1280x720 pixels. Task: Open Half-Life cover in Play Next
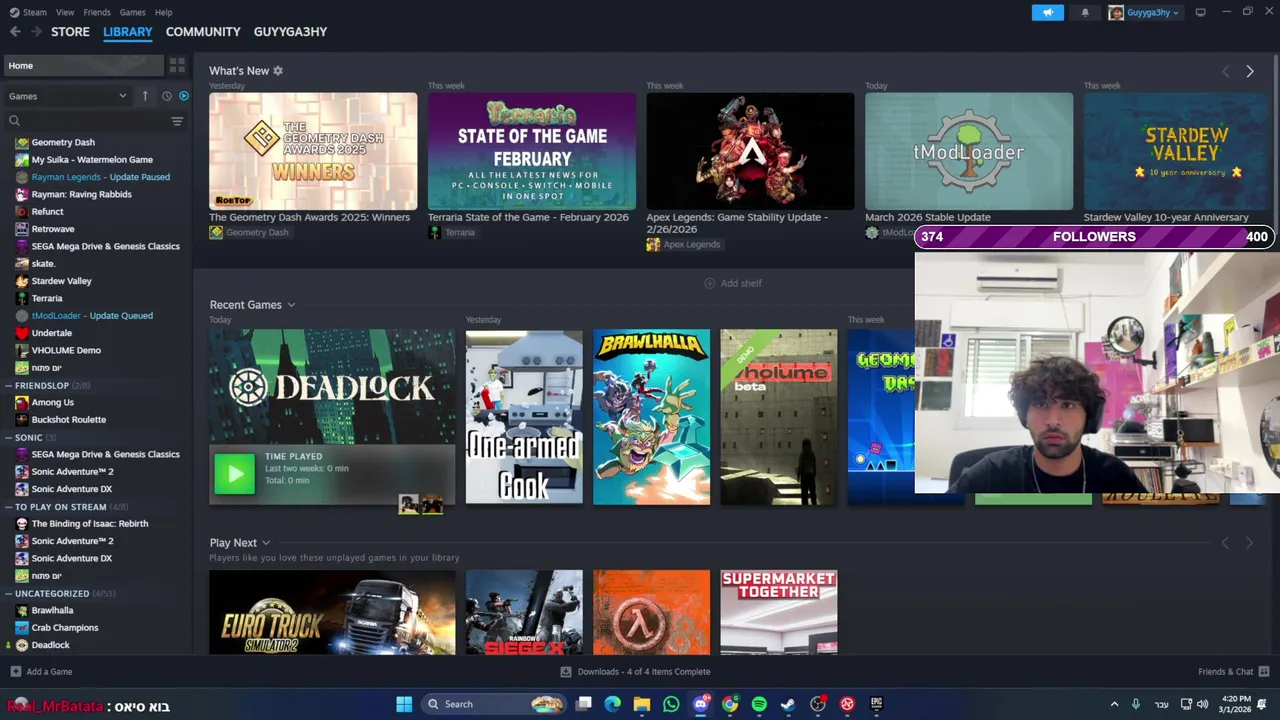click(651, 612)
